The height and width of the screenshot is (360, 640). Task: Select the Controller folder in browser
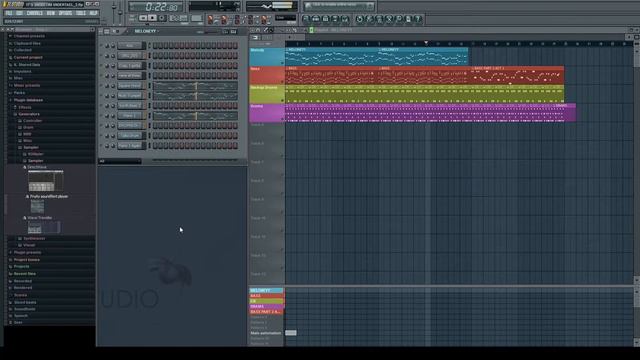pos(32,121)
